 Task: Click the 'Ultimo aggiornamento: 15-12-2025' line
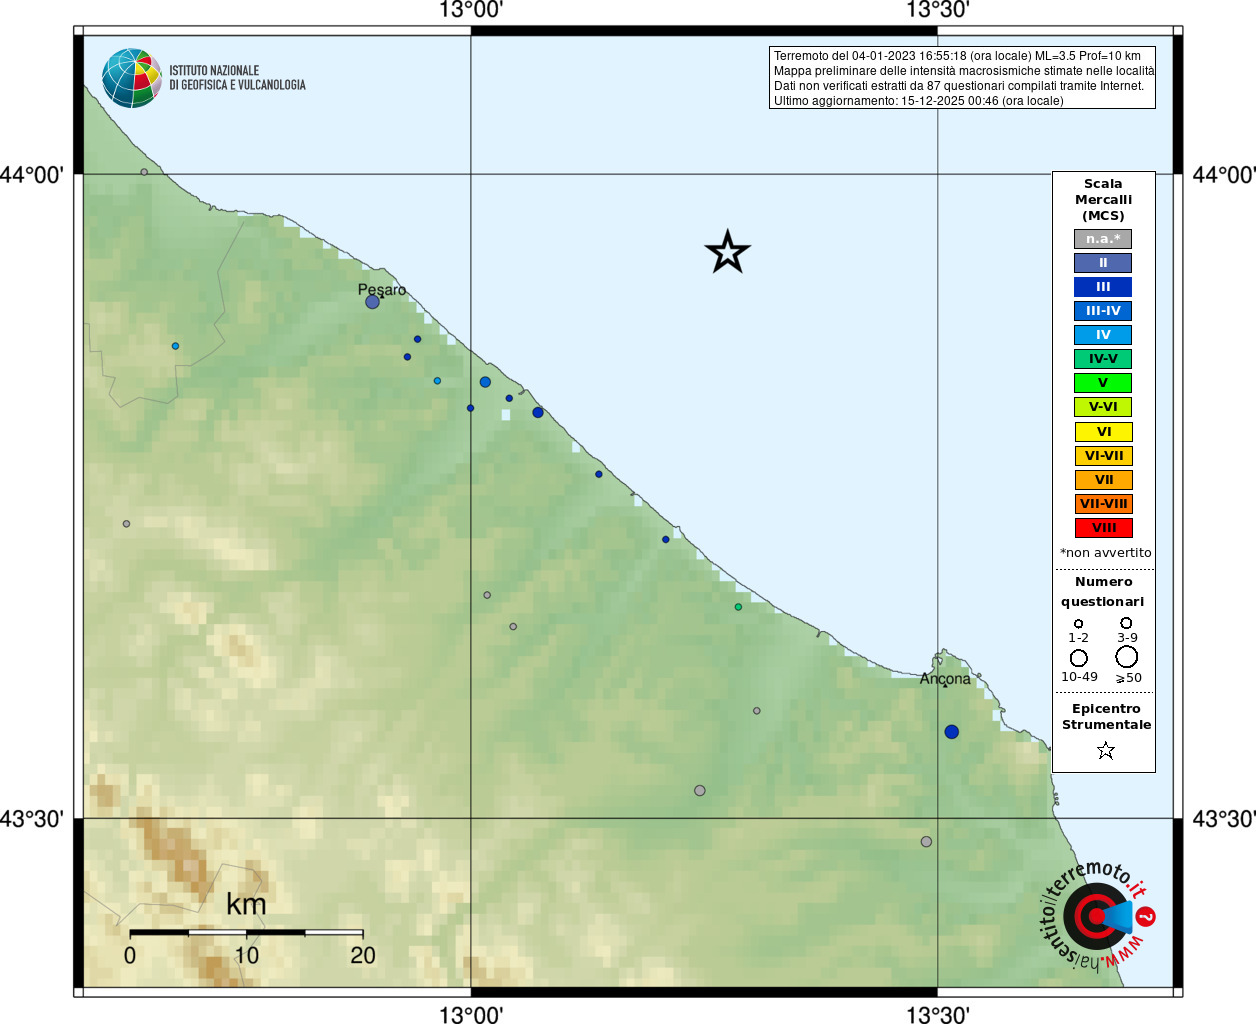tap(919, 101)
